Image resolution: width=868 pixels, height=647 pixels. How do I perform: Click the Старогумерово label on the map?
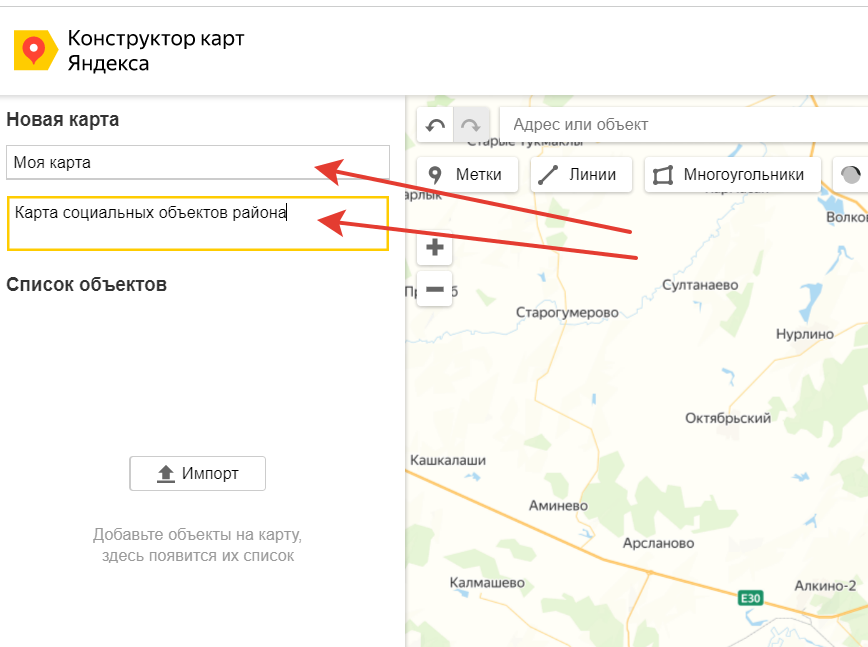567,312
